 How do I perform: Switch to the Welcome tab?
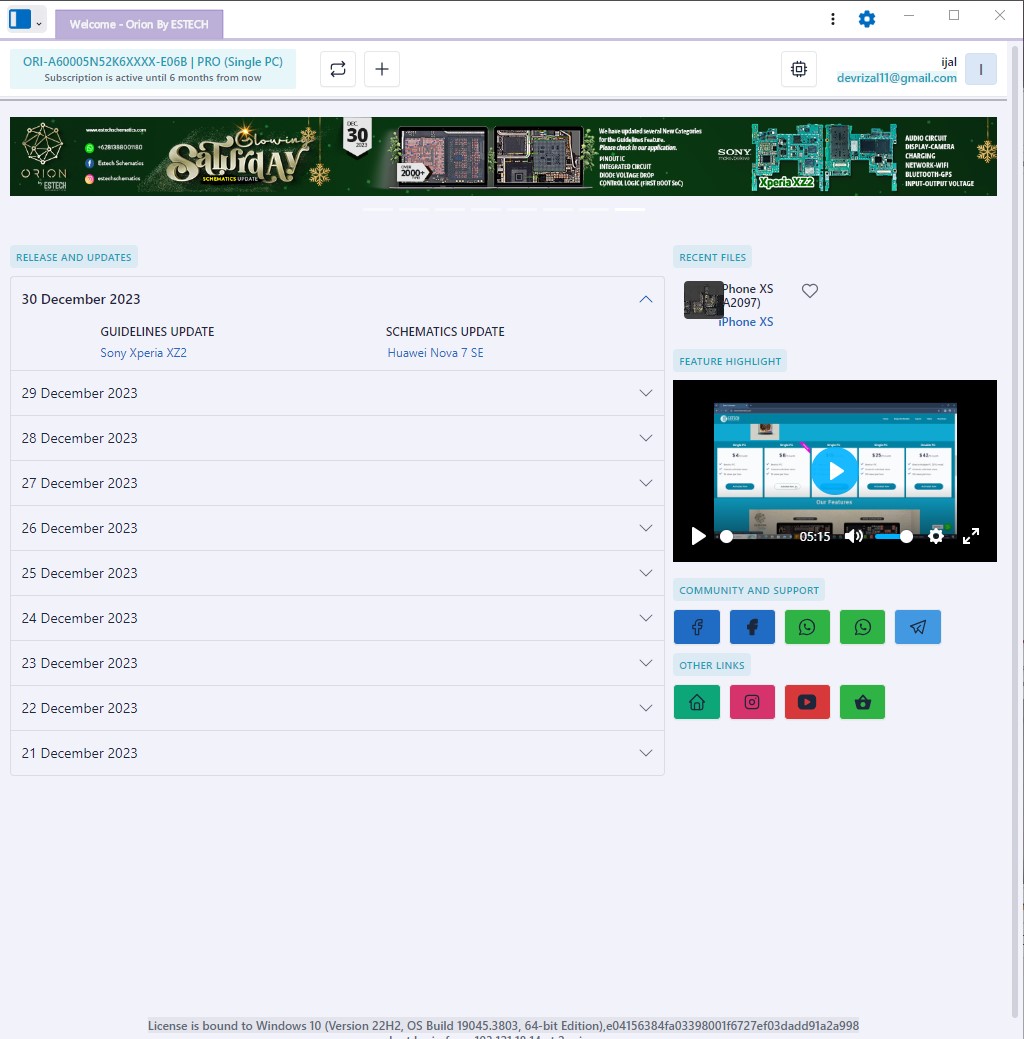pos(139,23)
